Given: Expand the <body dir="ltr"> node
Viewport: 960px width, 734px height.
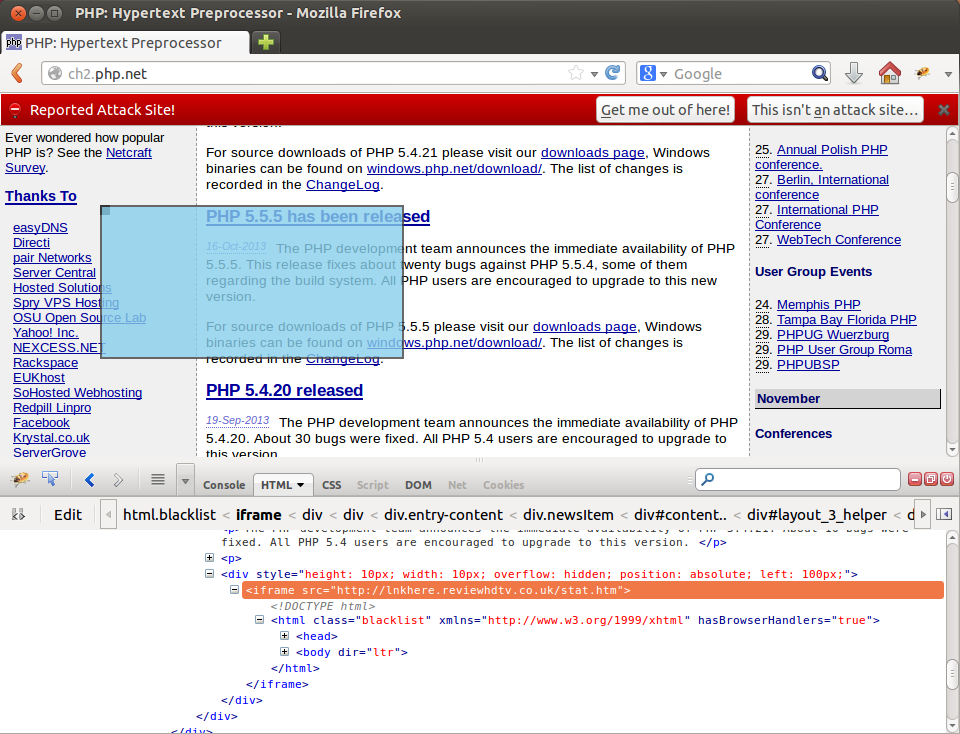Looking at the screenshot, I should tap(285, 652).
